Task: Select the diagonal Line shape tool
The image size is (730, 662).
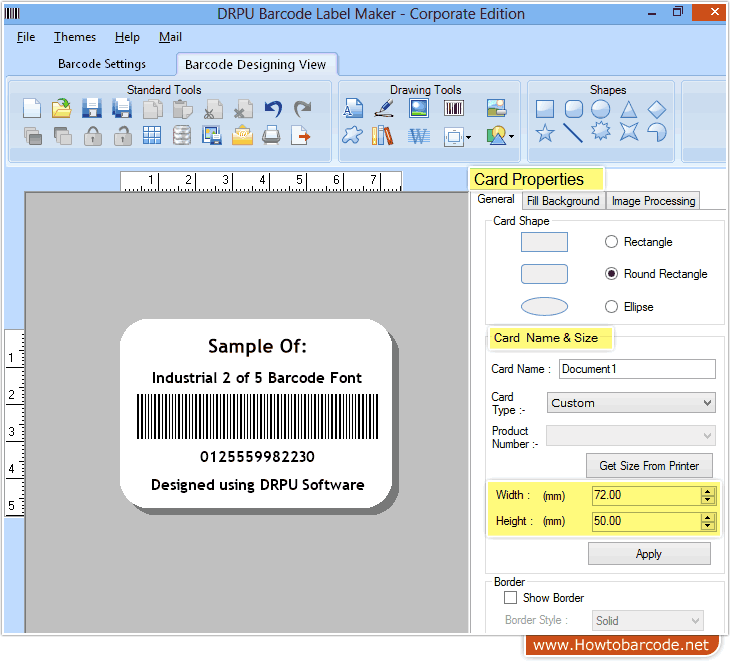Action: tap(573, 133)
